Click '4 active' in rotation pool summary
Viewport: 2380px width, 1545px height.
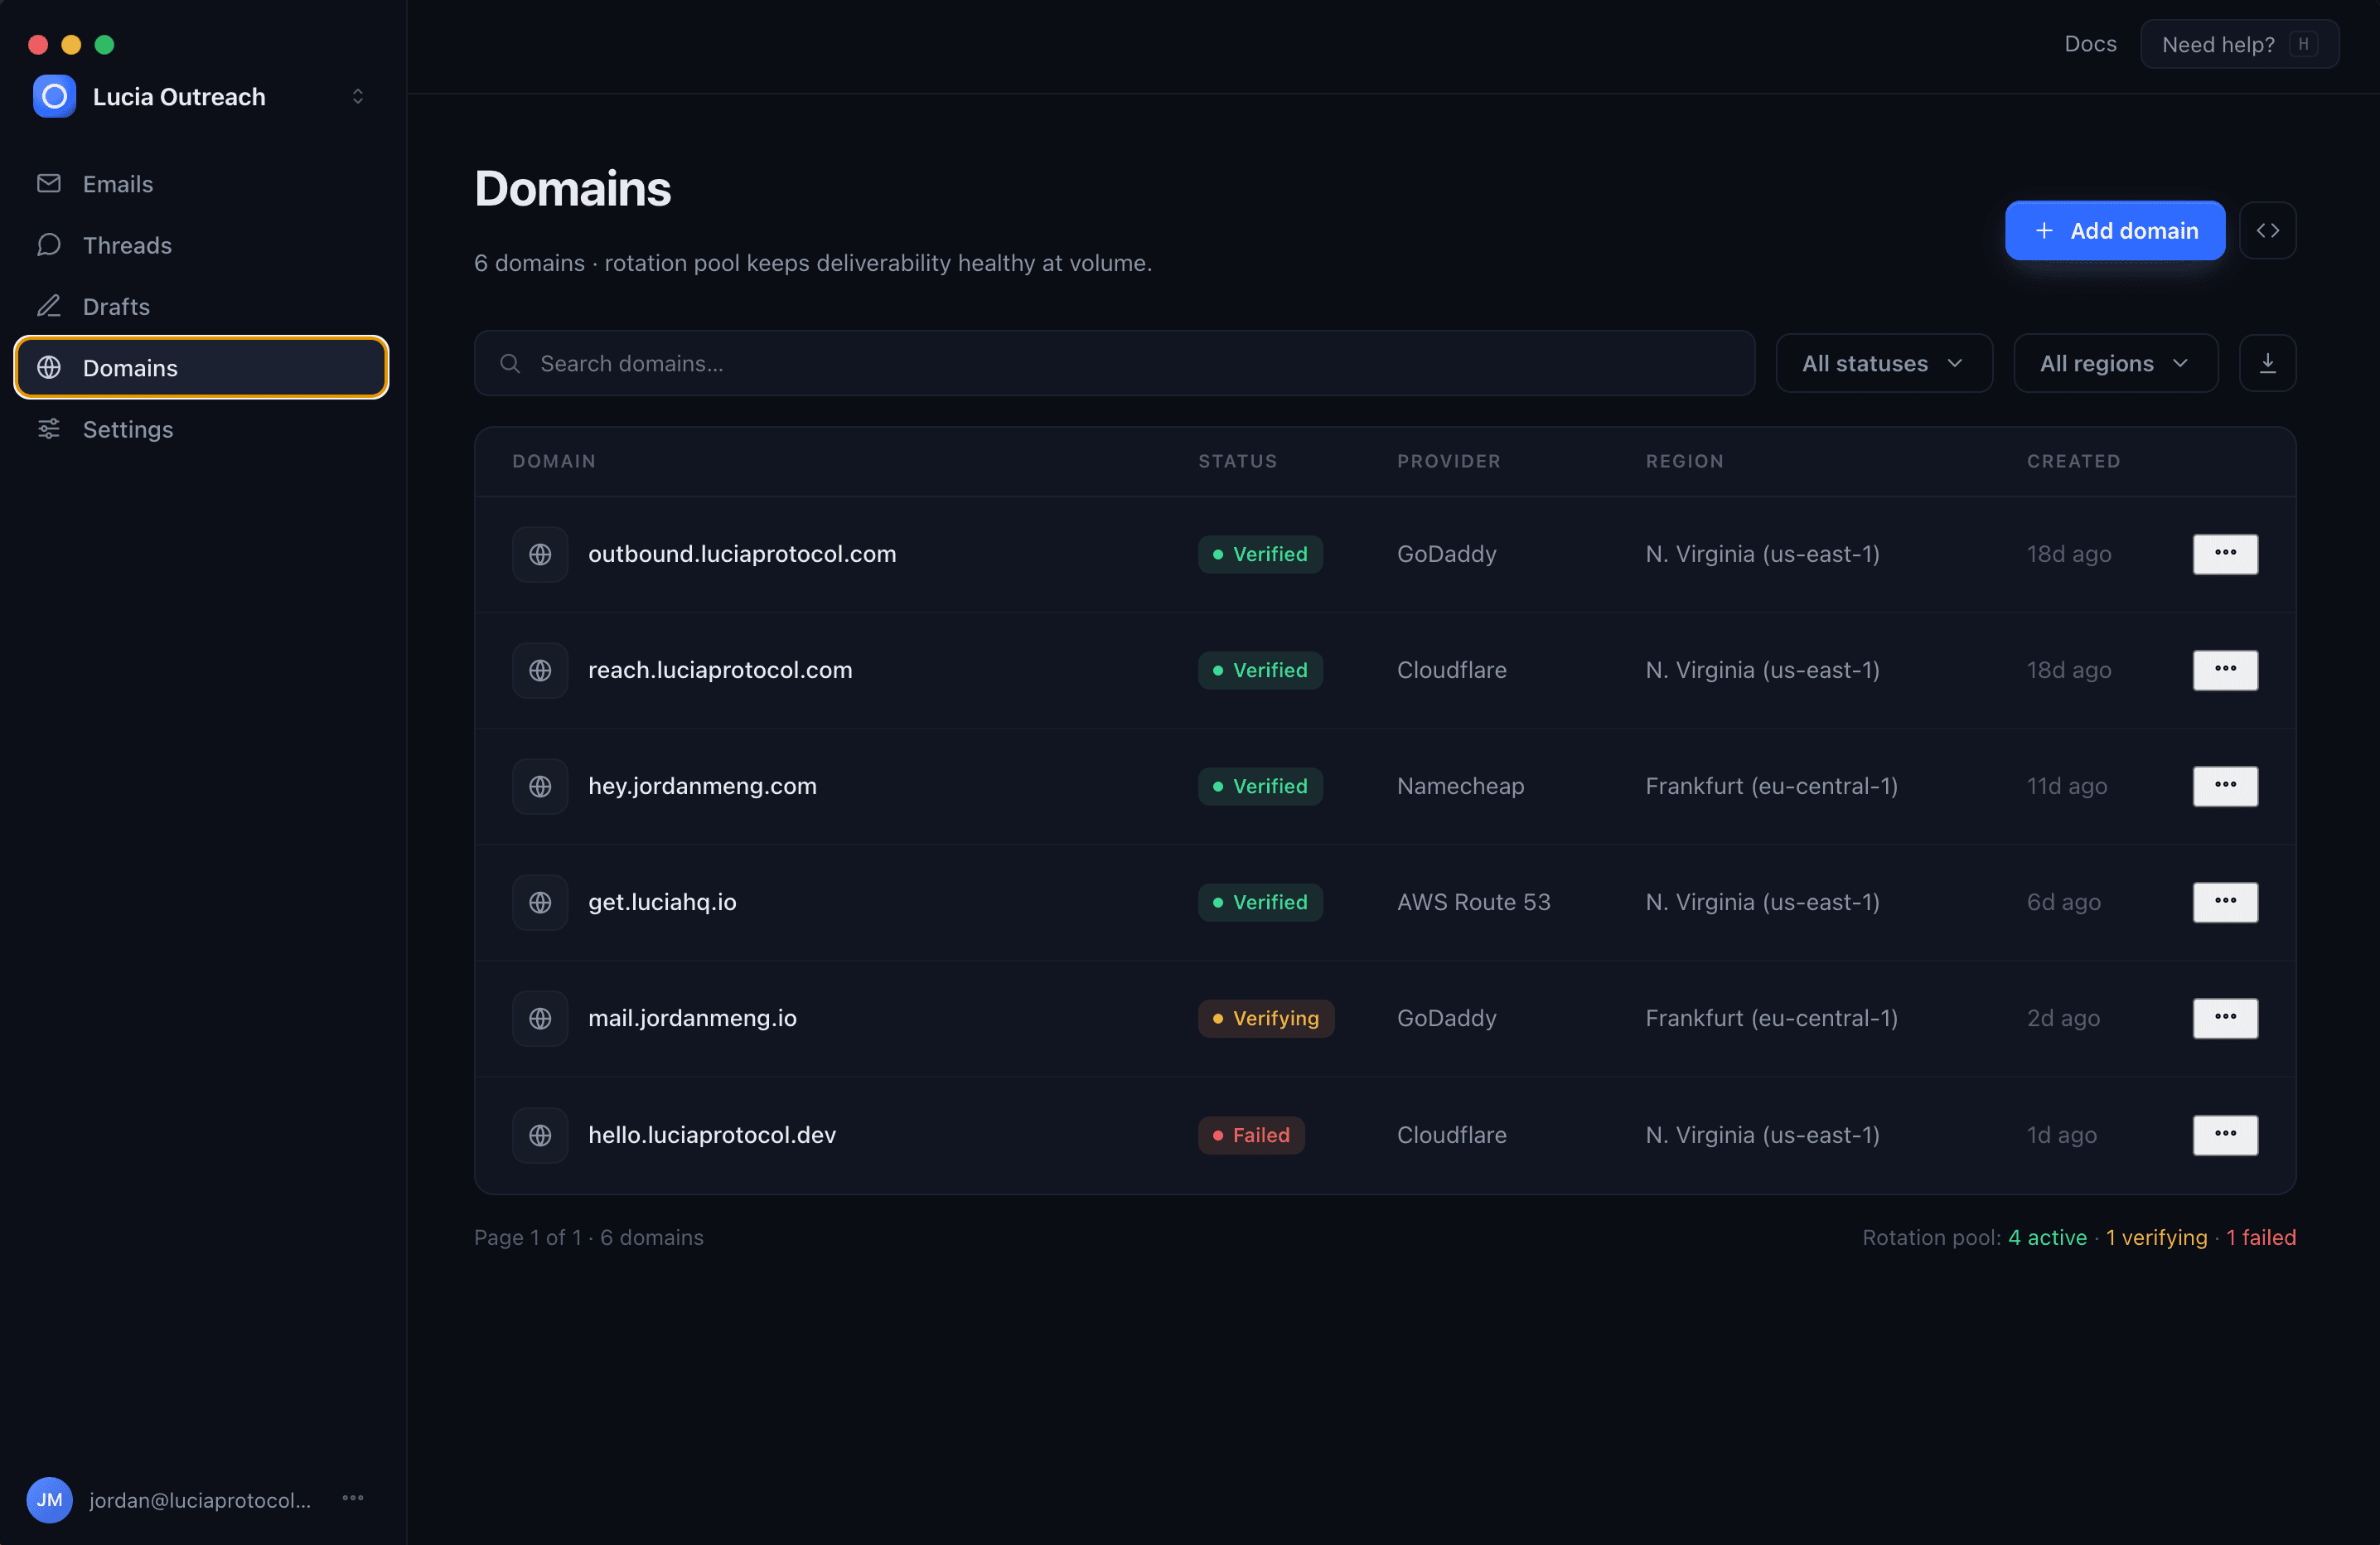[2047, 1237]
